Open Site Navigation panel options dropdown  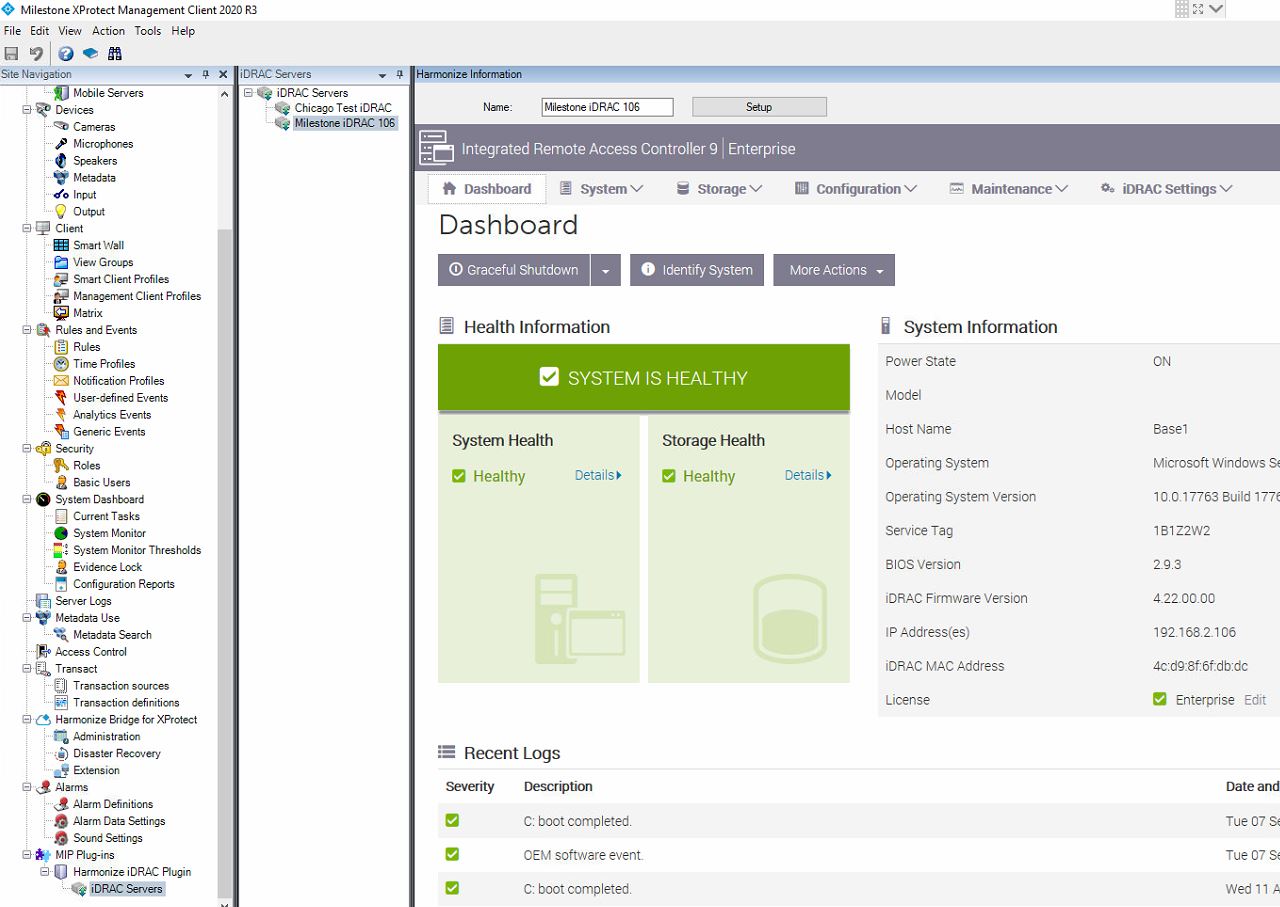(x=188, y=75)
